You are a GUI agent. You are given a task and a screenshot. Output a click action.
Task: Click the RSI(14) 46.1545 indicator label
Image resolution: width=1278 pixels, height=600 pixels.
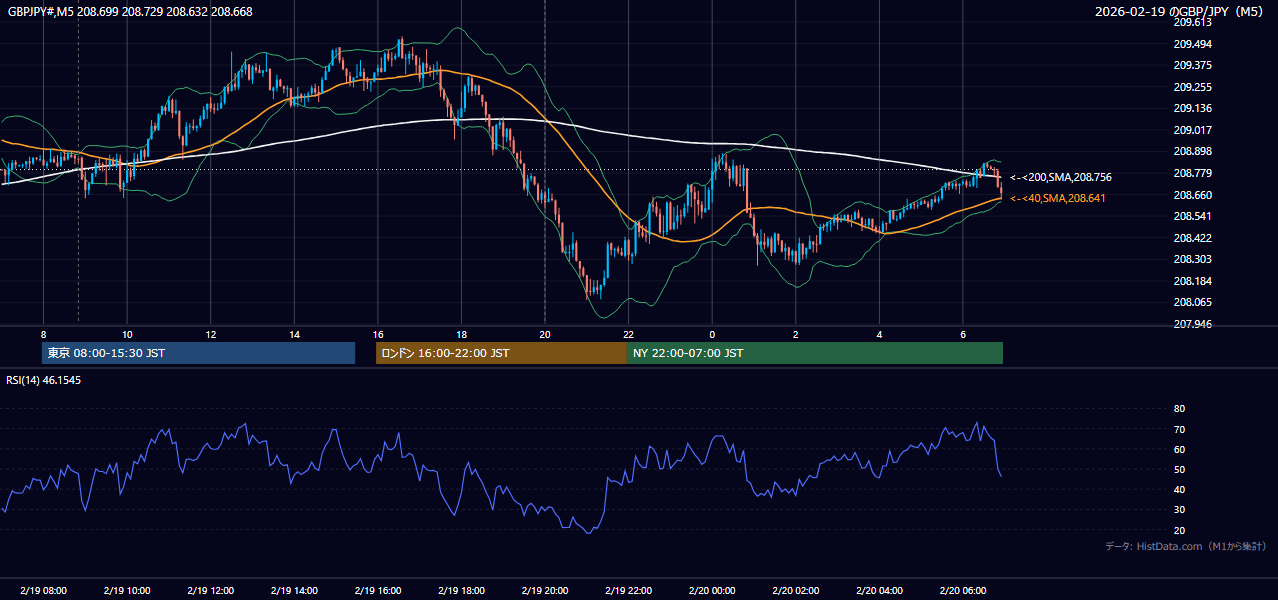pyautogui.click(x=44, y=380)
